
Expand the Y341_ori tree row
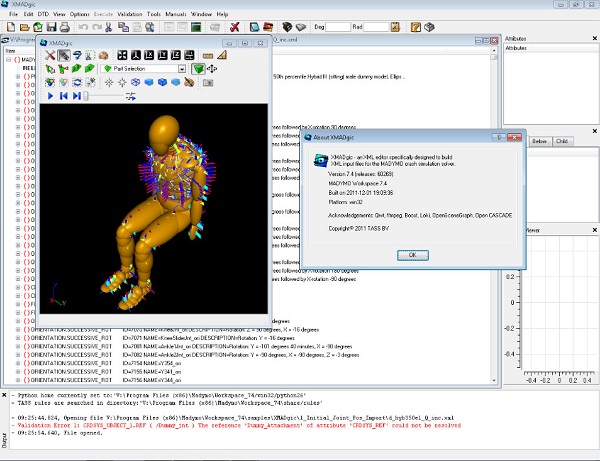[x=18, y=372]
